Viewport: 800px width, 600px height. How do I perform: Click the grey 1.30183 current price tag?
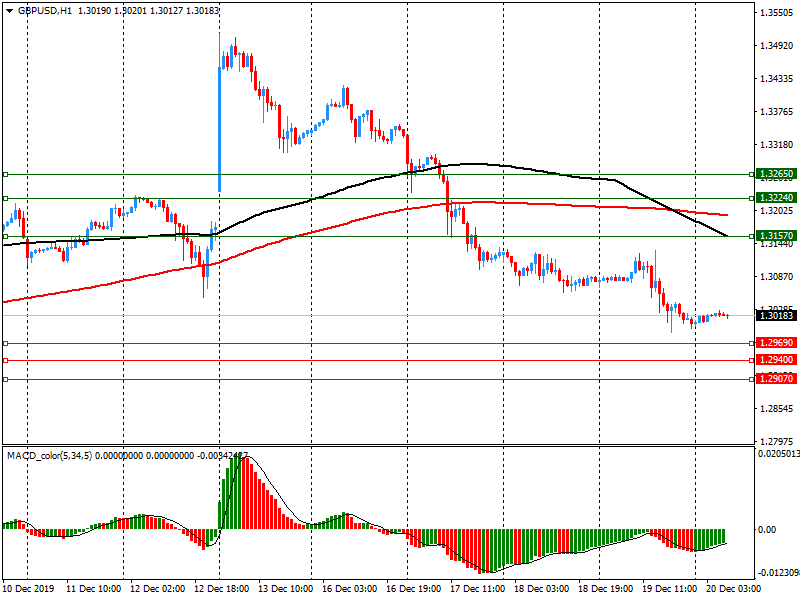(776, 316)
